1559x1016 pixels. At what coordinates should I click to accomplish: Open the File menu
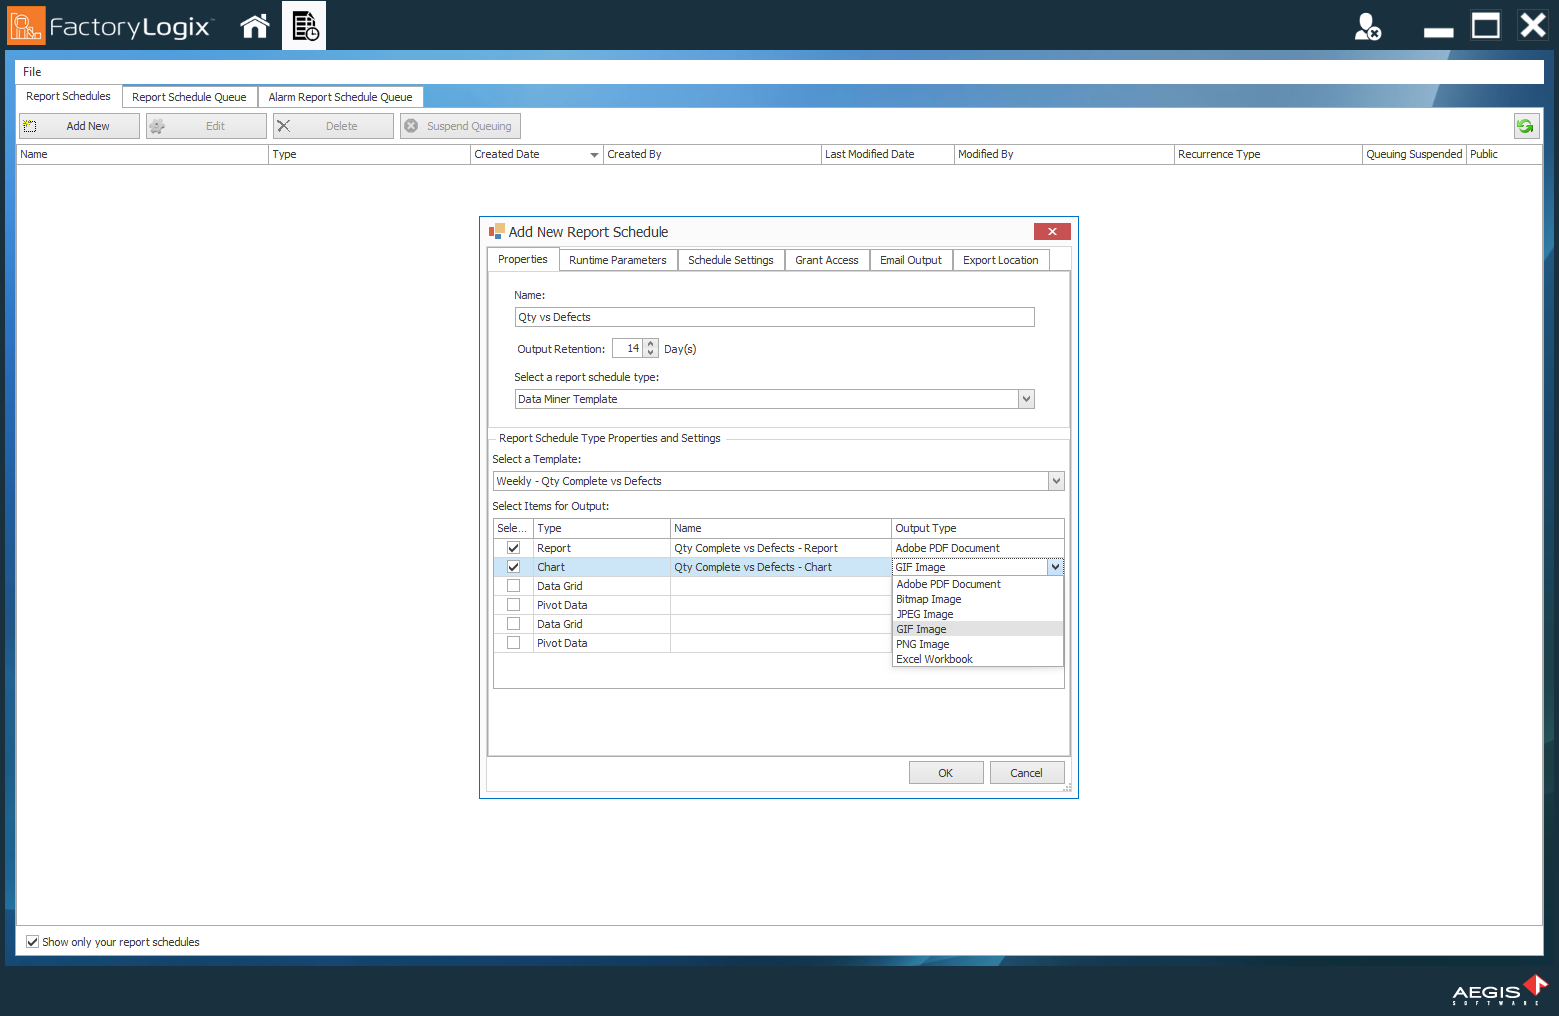point(32,72)
